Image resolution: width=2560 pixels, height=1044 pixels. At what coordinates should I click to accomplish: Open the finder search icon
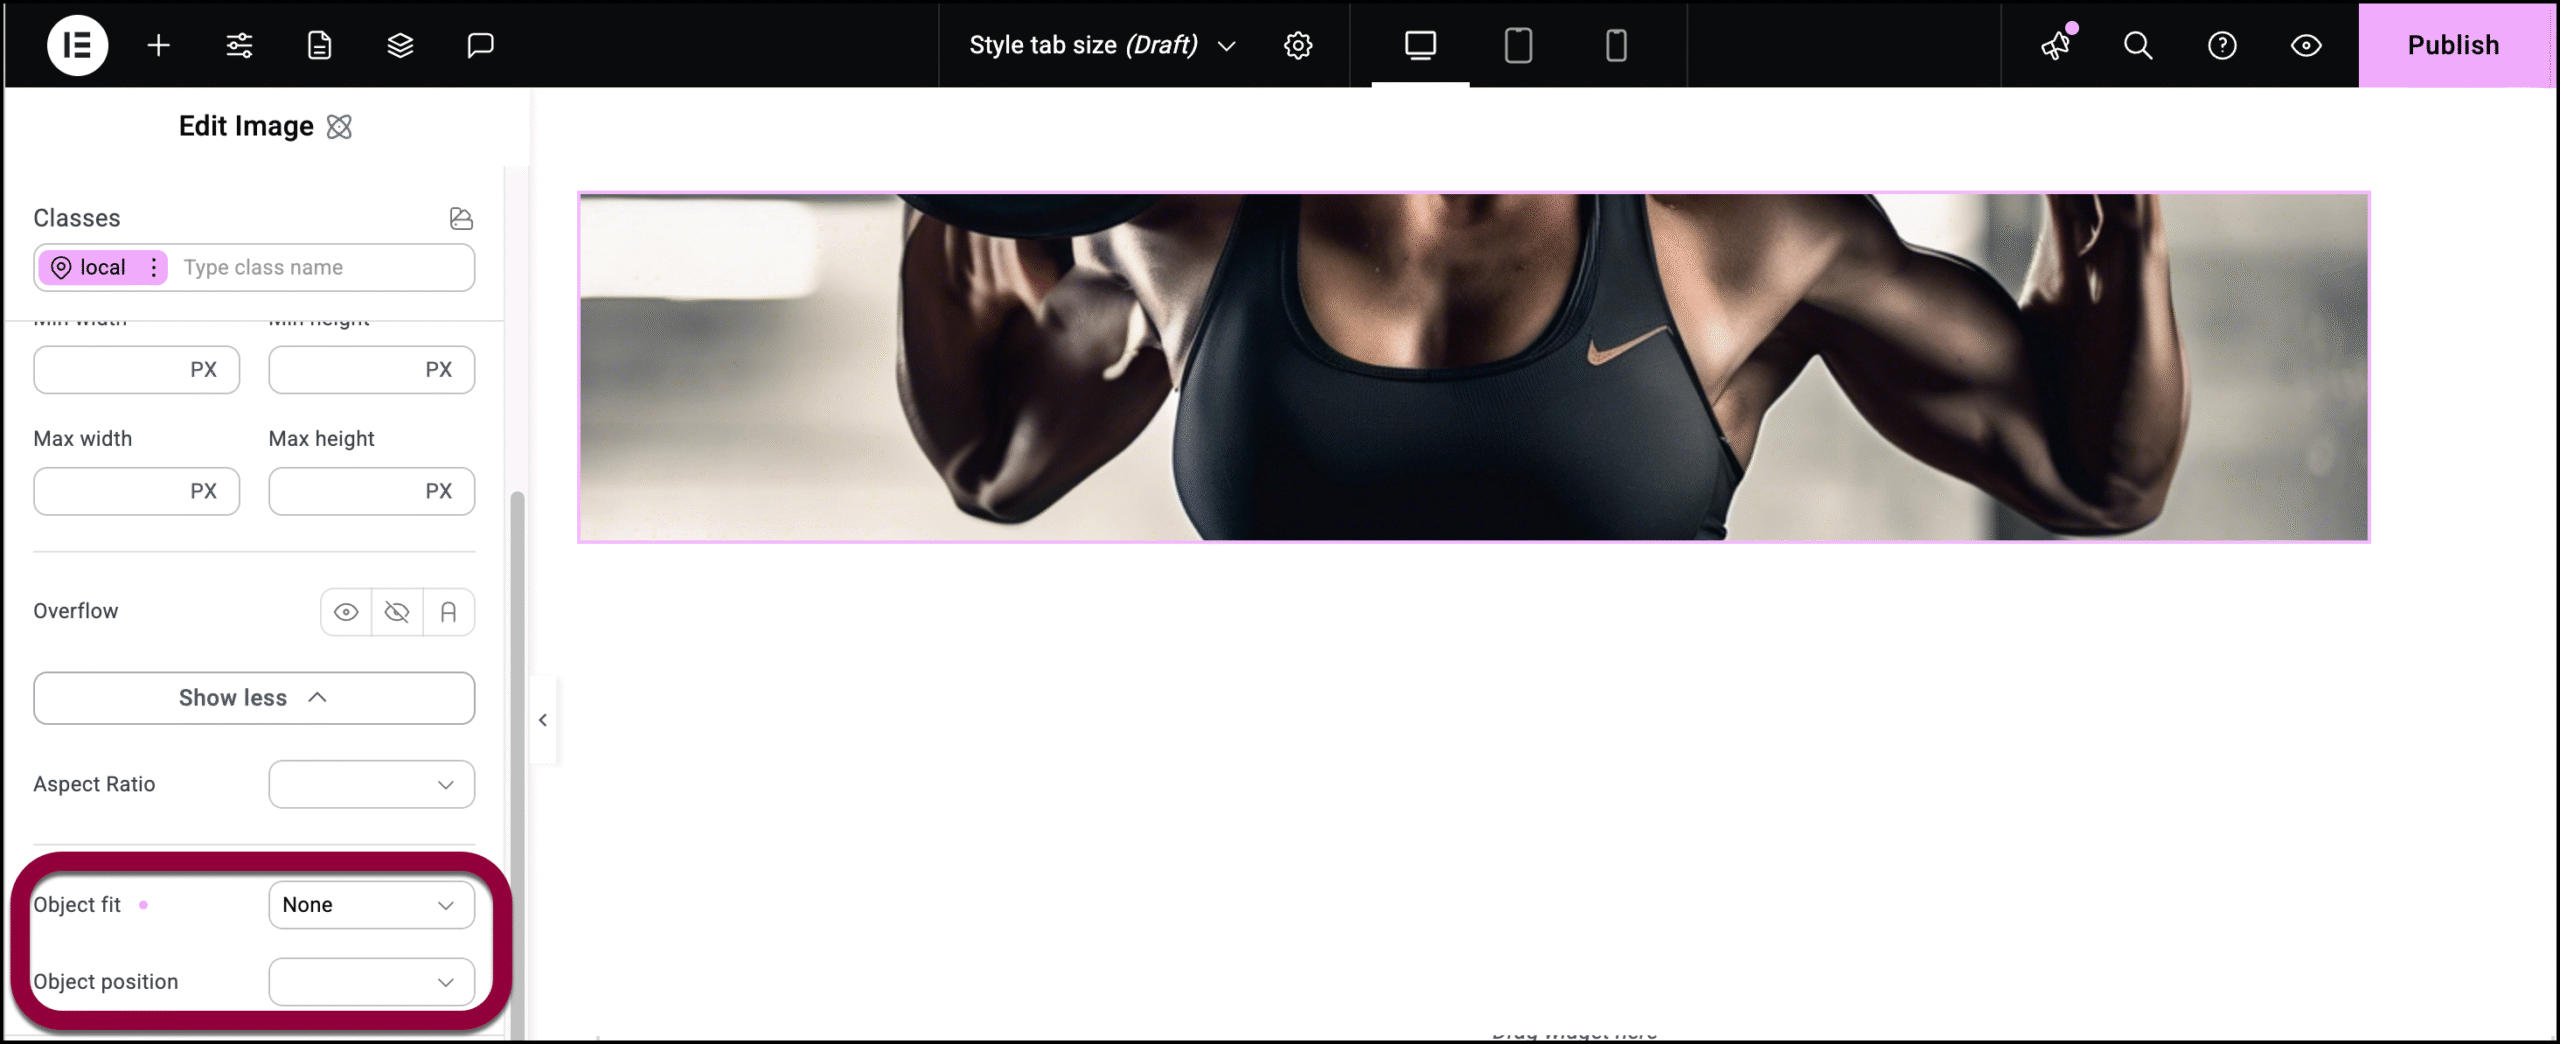[2138, 45]
